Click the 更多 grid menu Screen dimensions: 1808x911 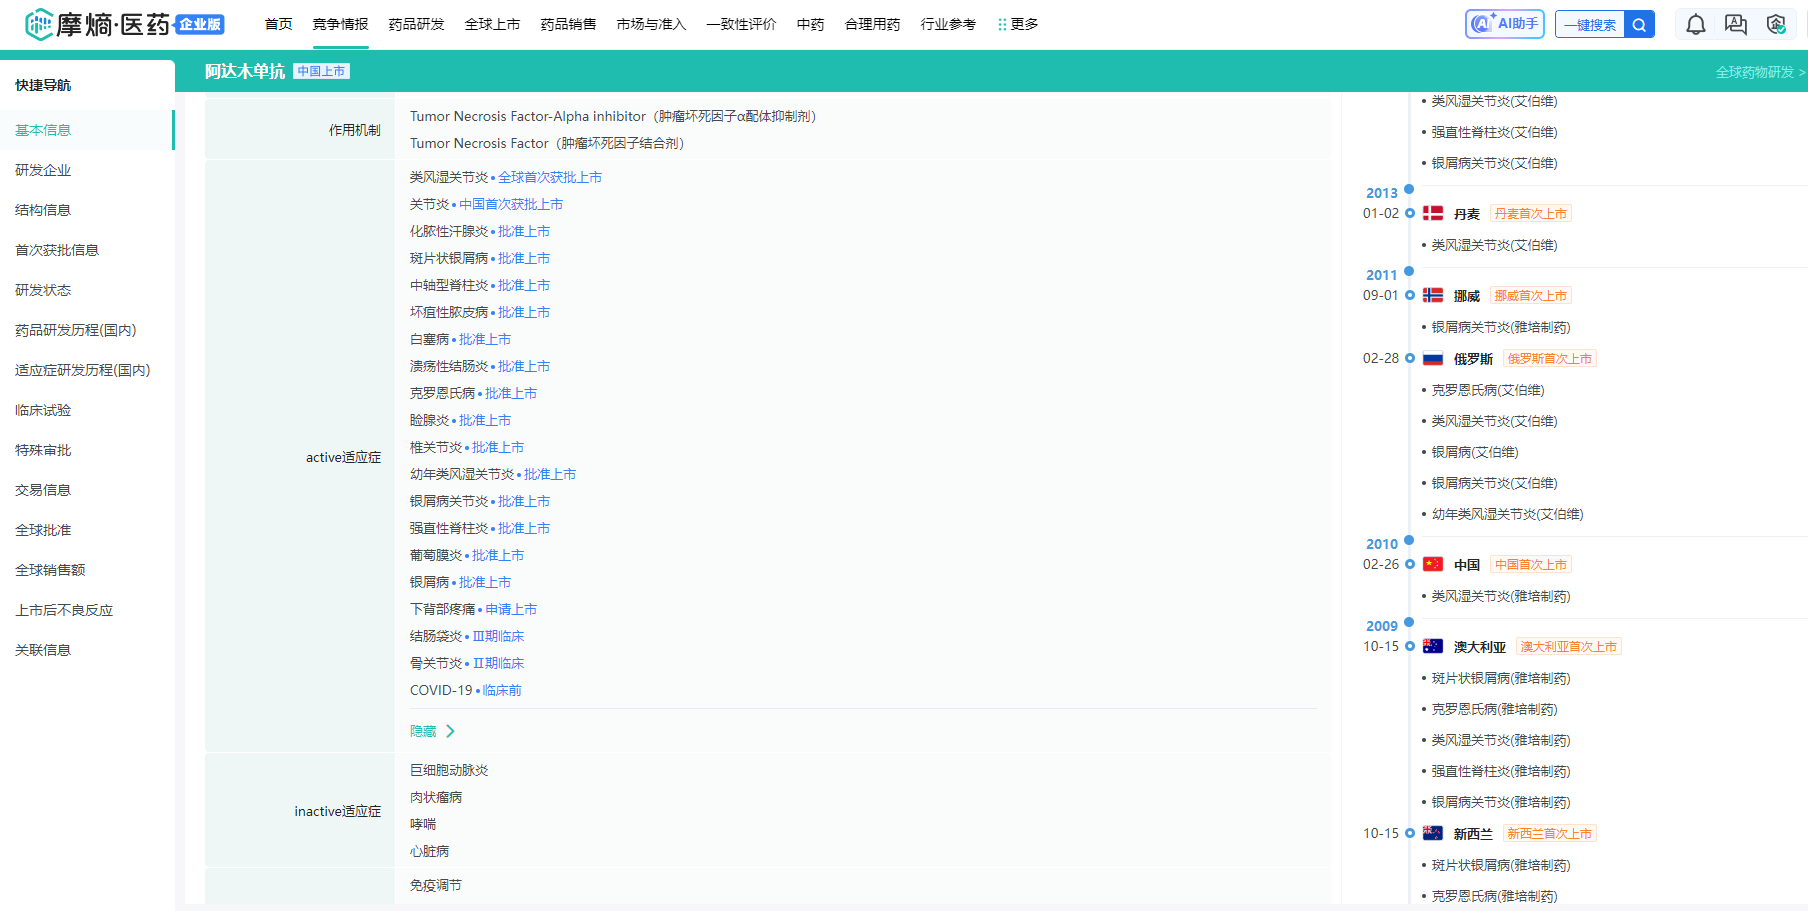coord(1018,24)
